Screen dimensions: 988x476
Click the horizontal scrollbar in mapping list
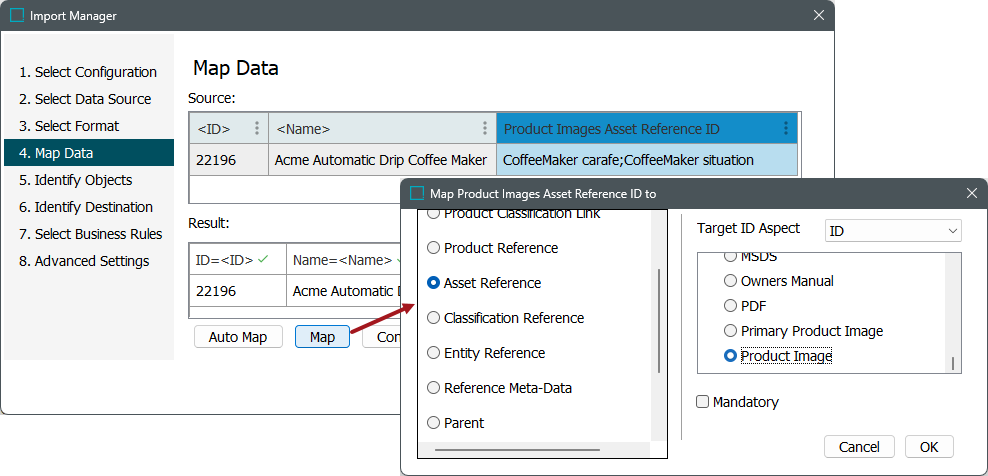[x=520, y=450]
